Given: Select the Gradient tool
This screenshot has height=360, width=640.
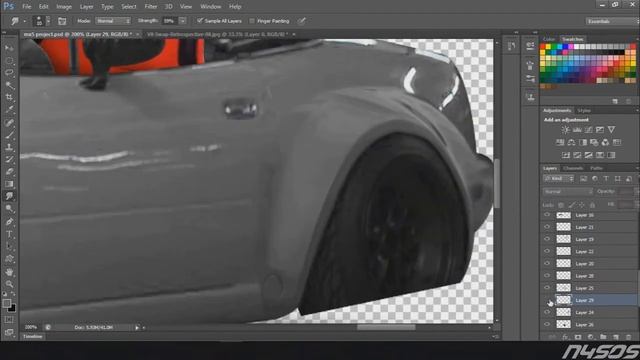Looking at the screenshot, I should click(9, 184).
